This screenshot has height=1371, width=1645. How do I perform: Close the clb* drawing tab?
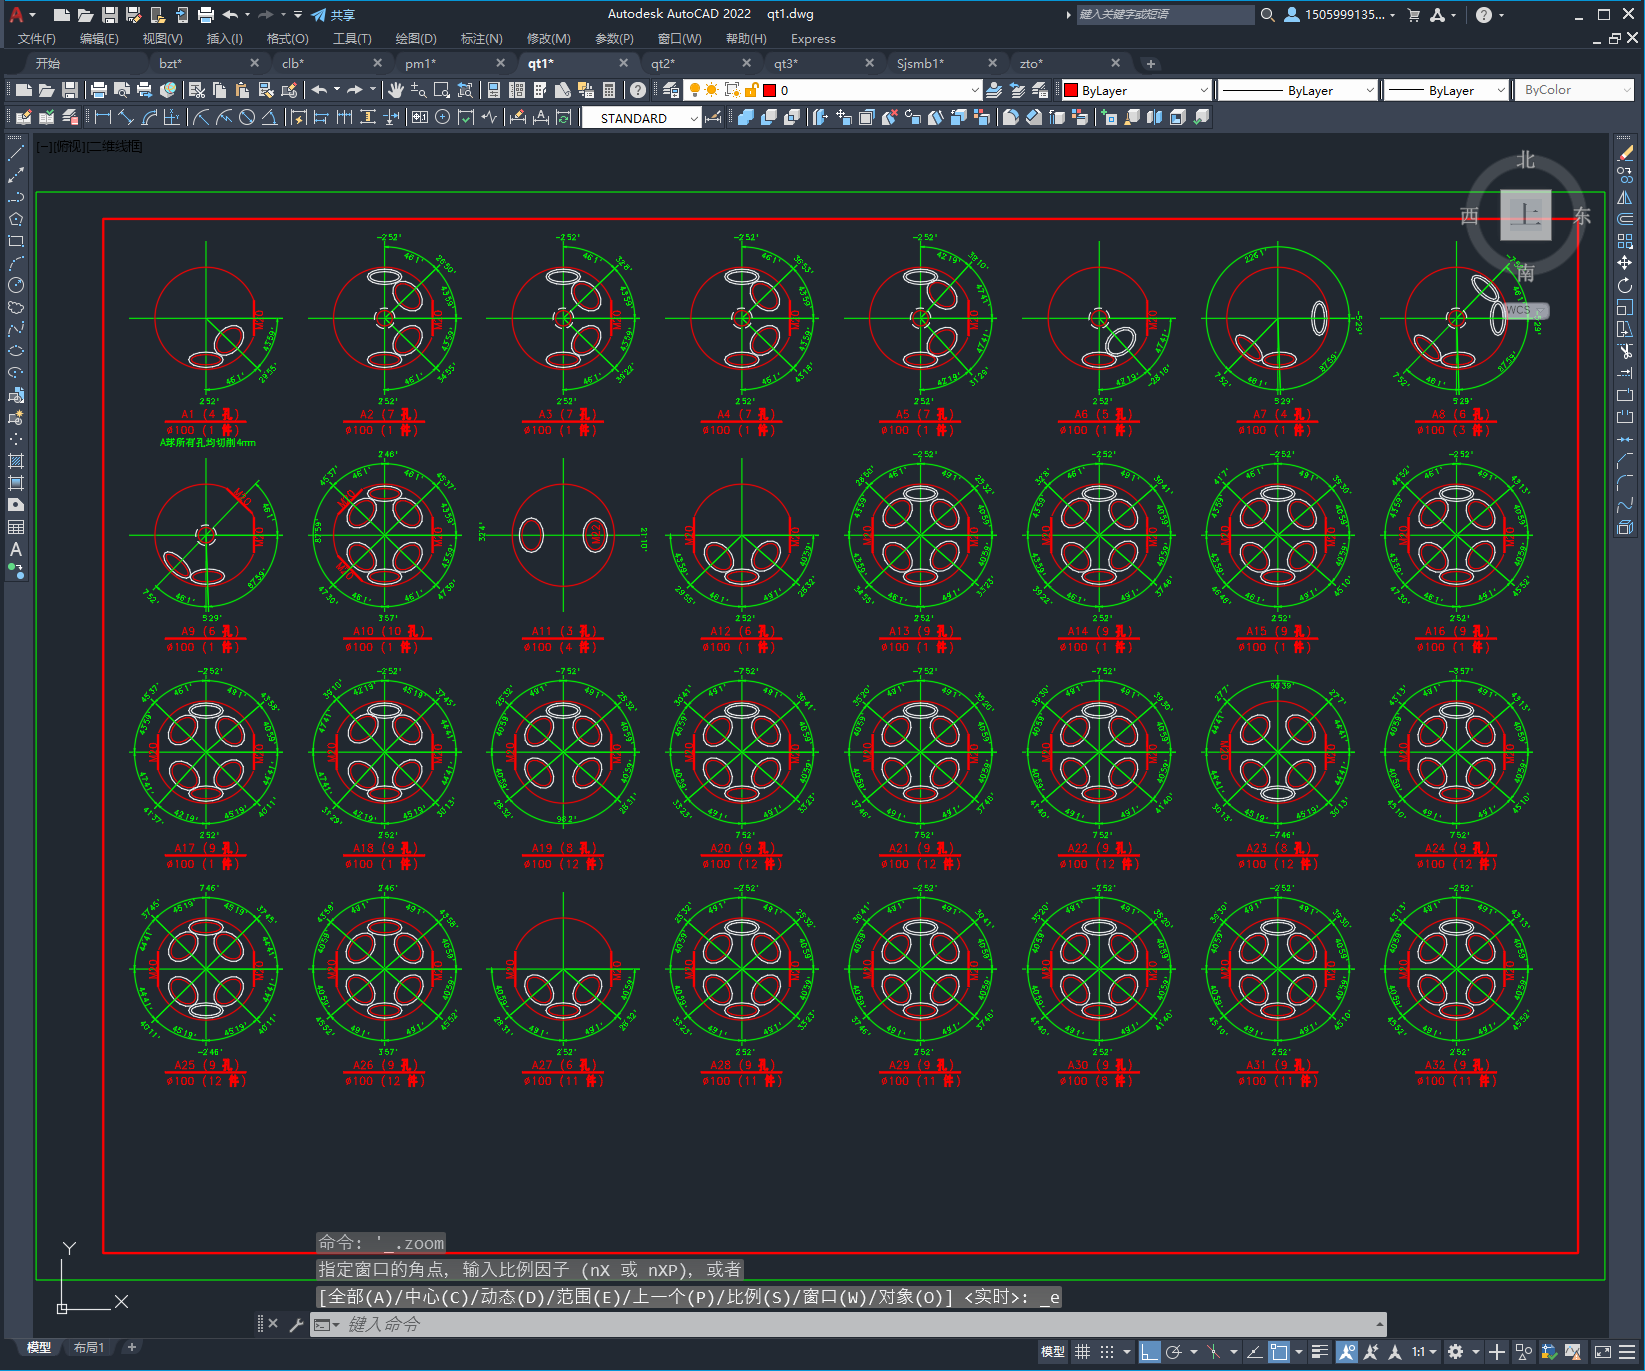(377, 63)
